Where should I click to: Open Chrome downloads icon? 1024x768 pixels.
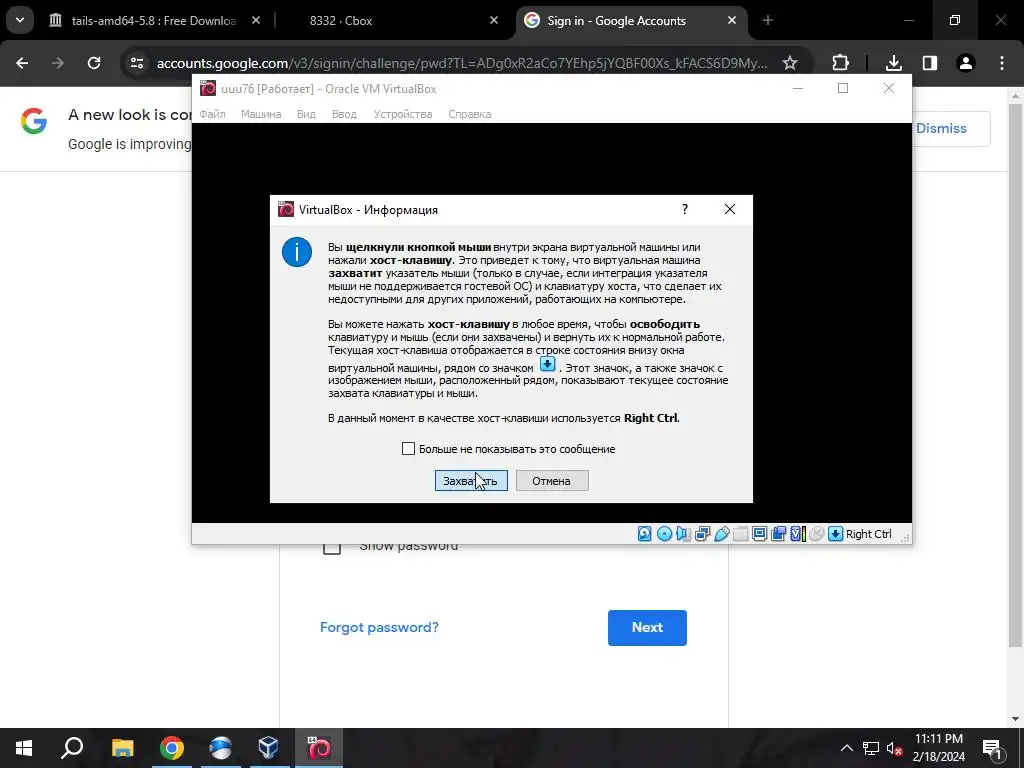893,63
